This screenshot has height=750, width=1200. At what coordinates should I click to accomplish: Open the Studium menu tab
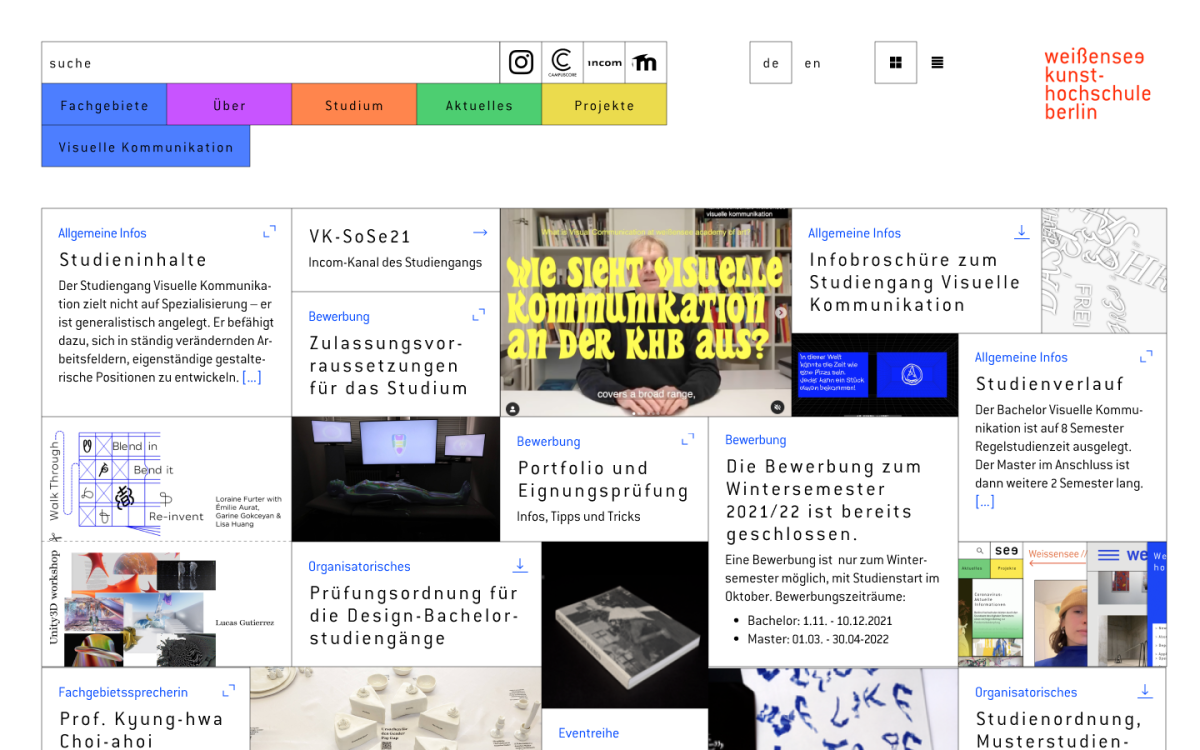point(354,105)
